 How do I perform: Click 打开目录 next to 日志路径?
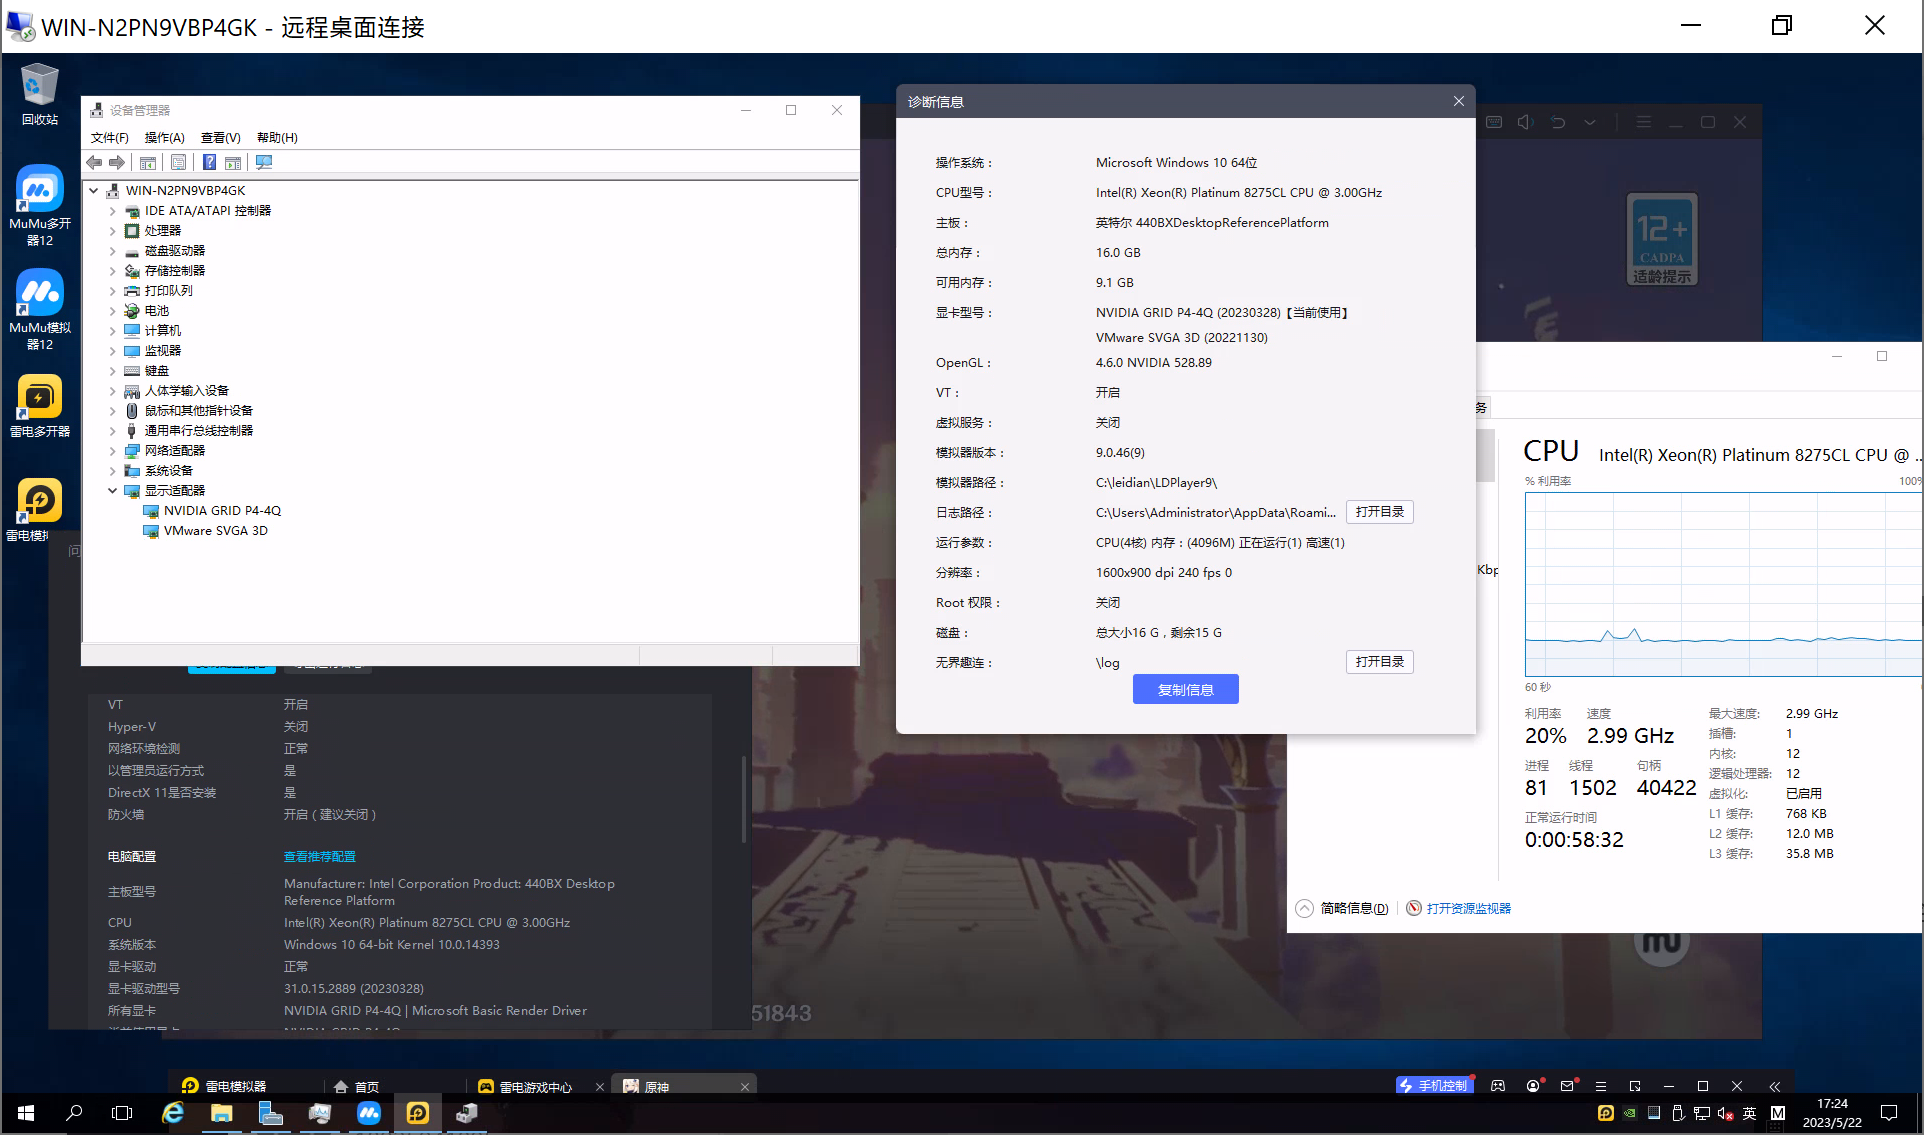coord(1379,512)
